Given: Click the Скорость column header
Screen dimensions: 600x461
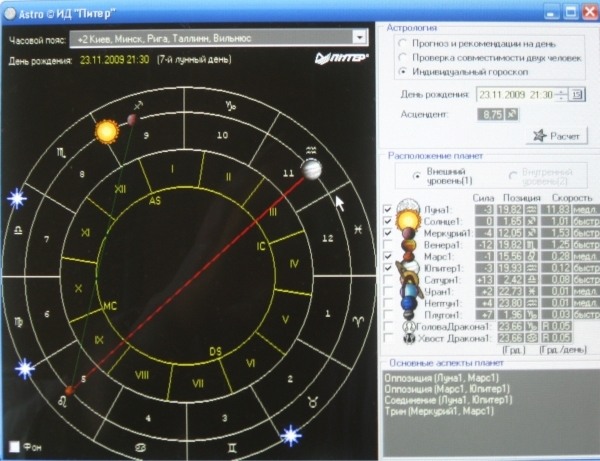Looking at the screenshot, I should (572, 198).
